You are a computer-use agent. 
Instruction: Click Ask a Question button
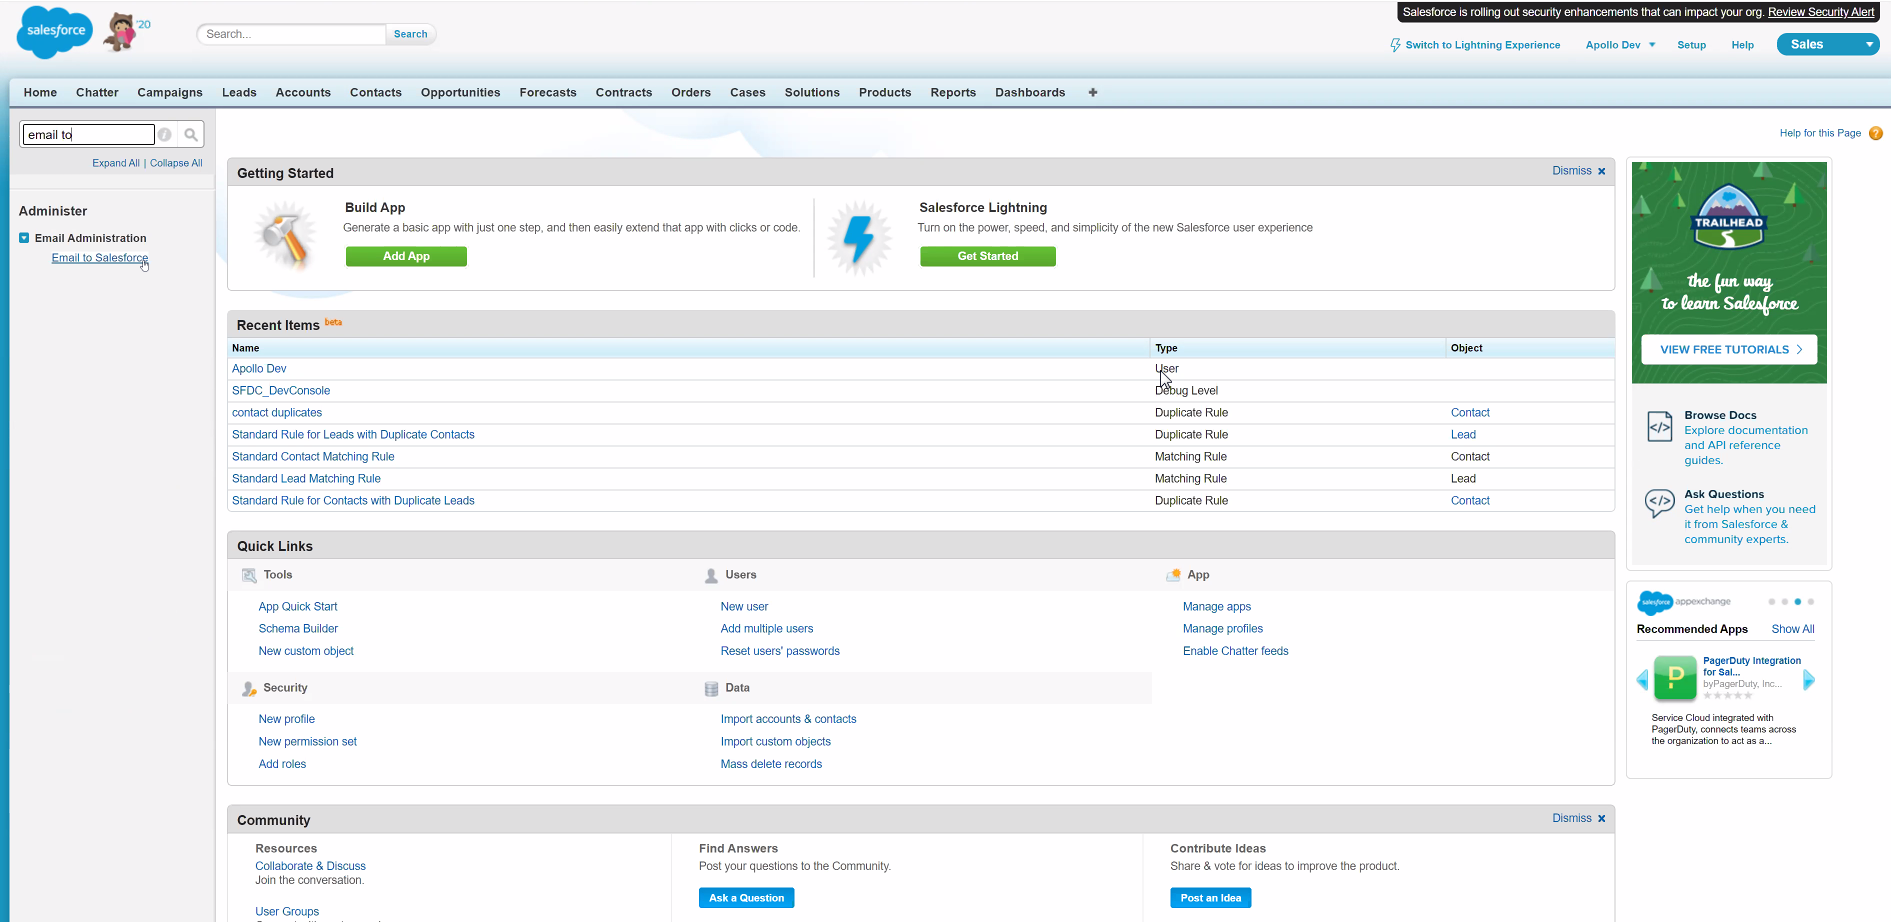(x=747, y=898)
